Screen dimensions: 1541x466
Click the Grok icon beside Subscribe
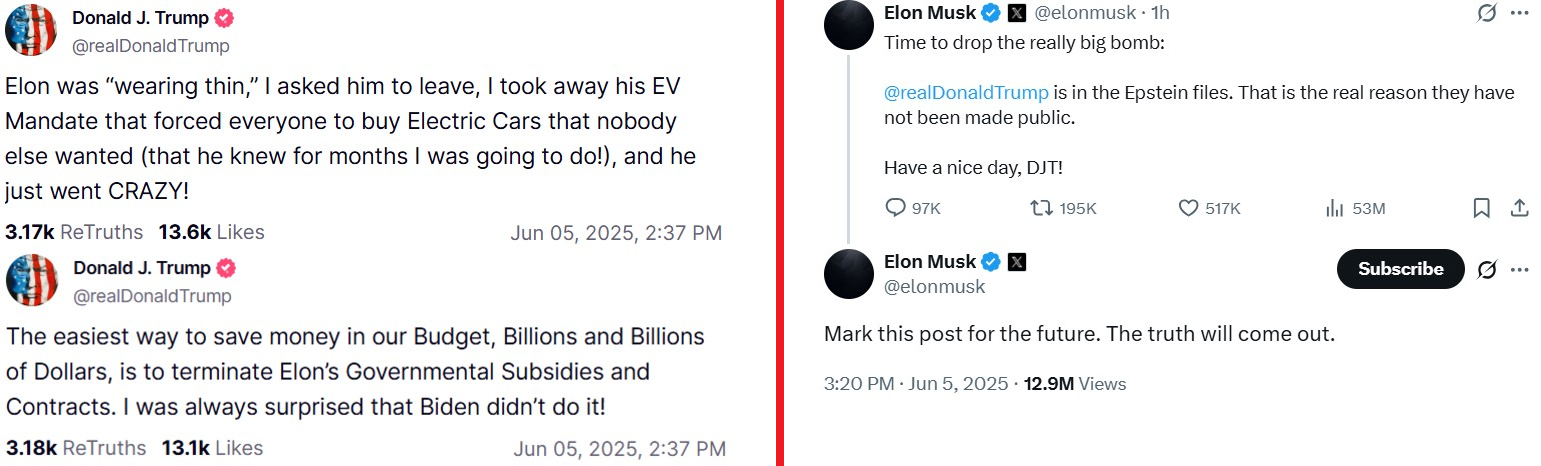[x=1487, y=270]
